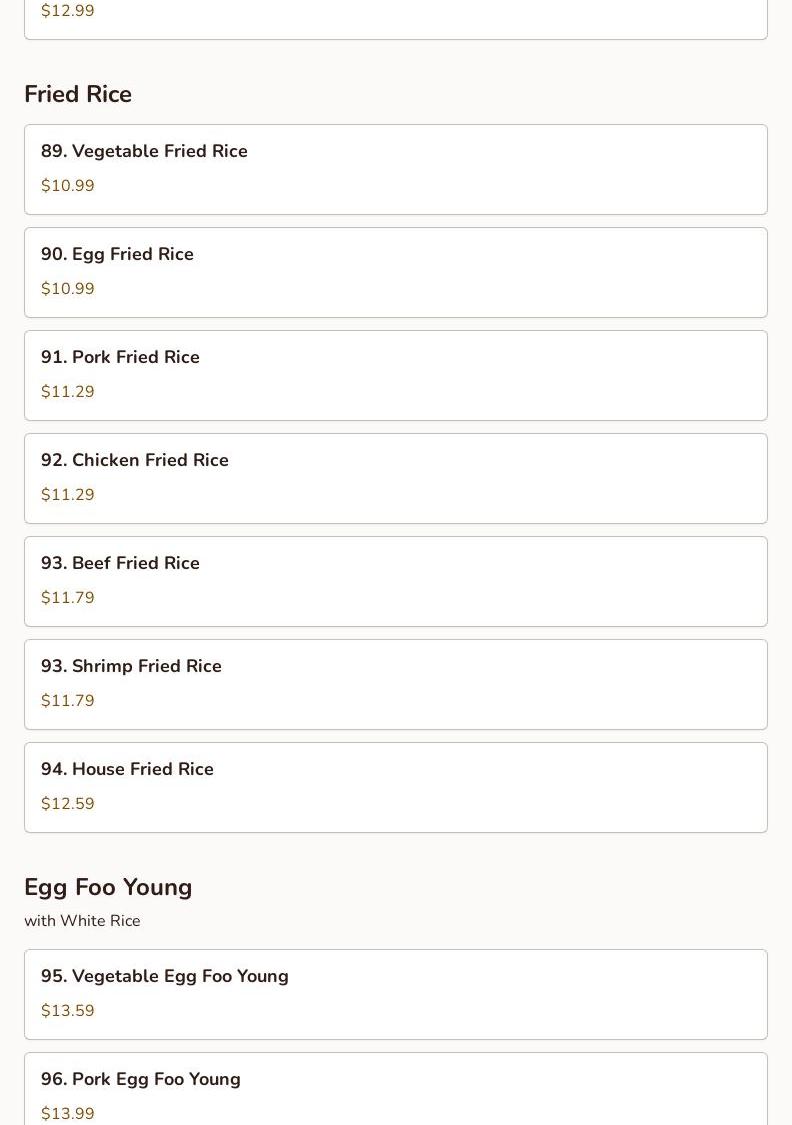The width and height of the screenshot is (792, 1125).
Task: Click the $10.99 price under Vegetable Fried Rice
Action: (x=68, y=186)
